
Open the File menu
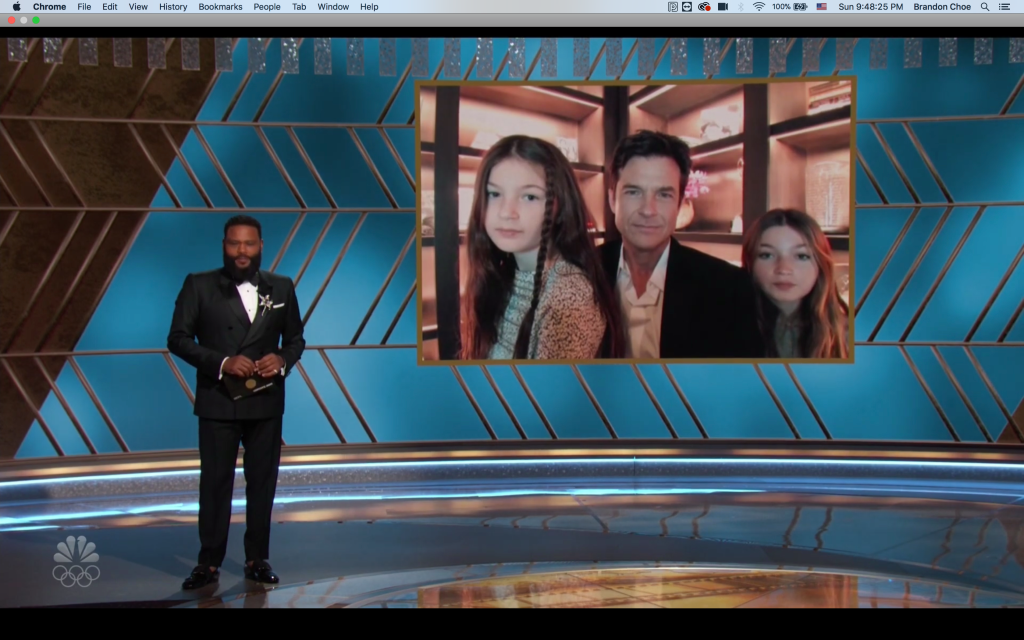(x=84, y=7)
